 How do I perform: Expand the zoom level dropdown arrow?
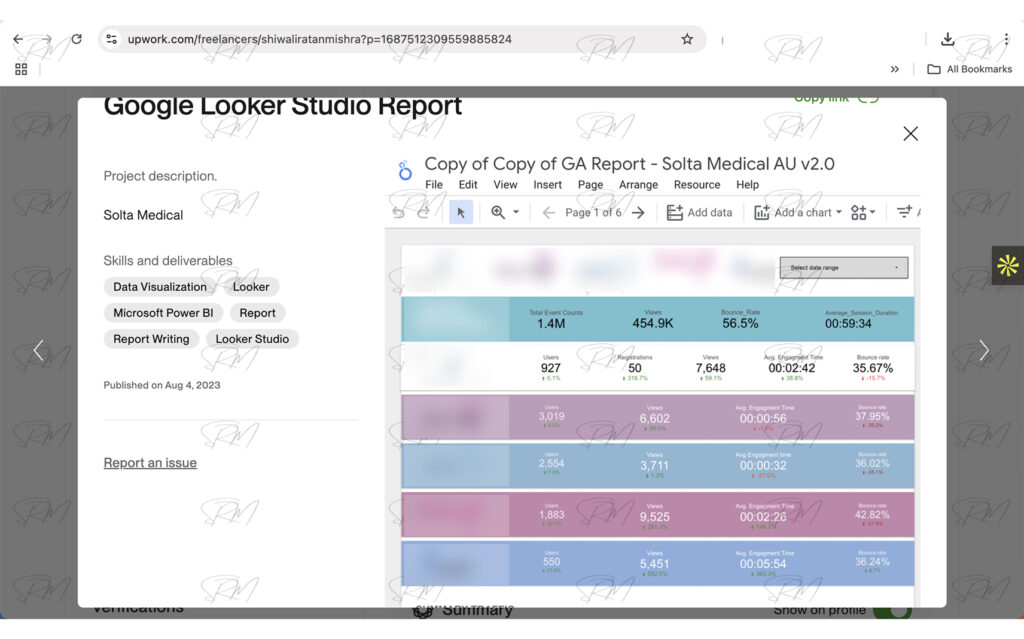tap(516, 212)
